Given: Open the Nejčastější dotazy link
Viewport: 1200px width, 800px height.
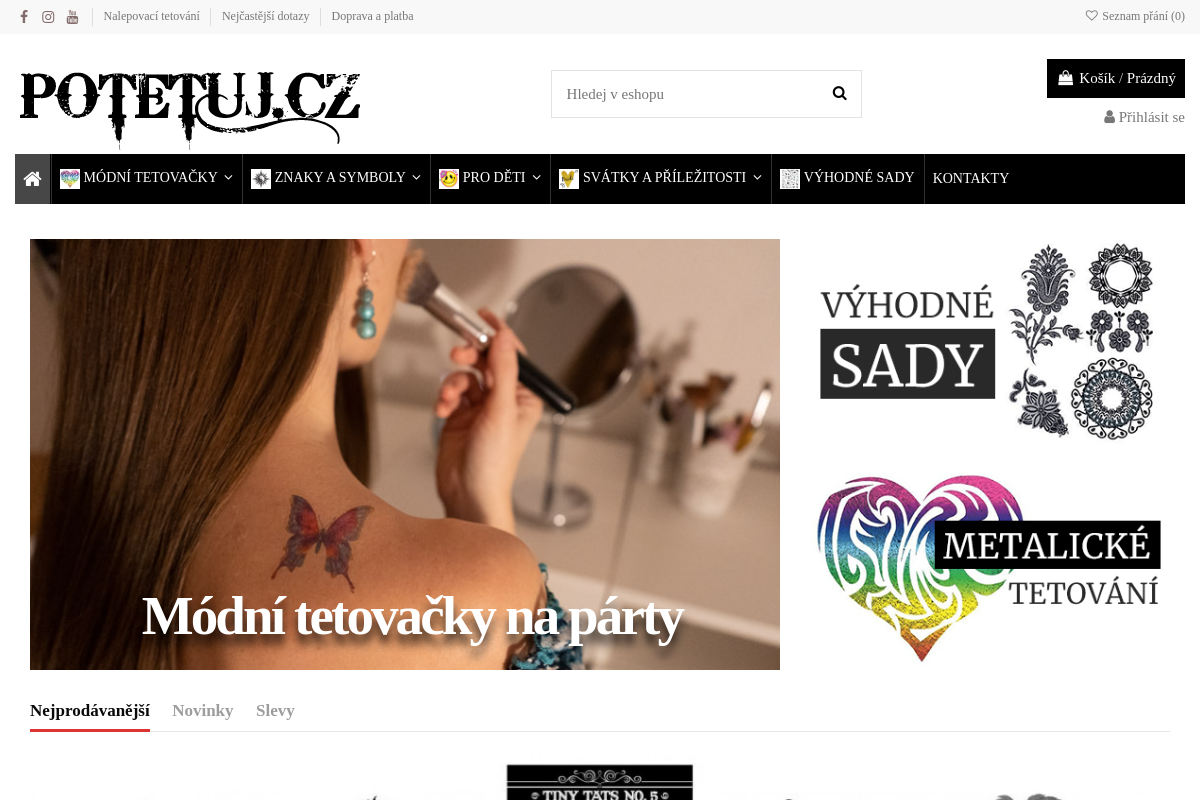Looking at the screenshot, I should [x=265, y=16].
